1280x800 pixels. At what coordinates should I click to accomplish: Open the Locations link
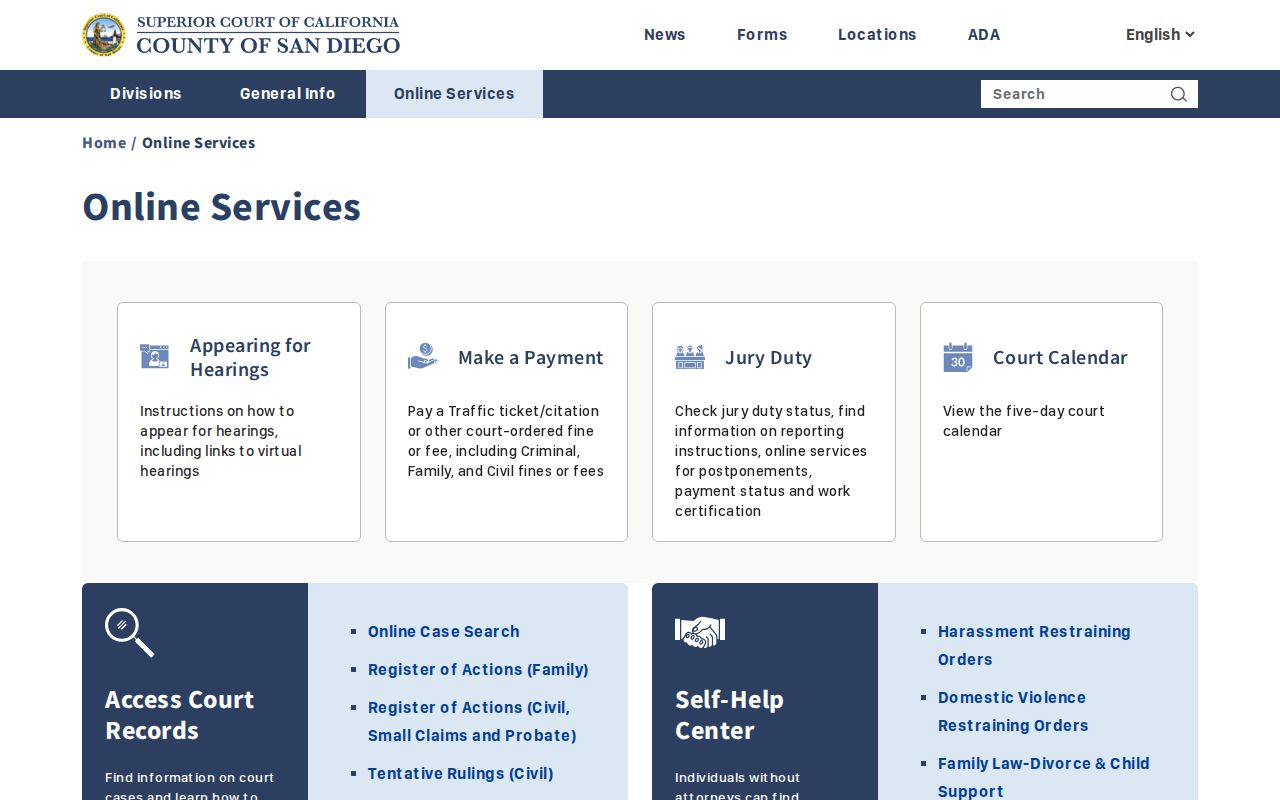pos(877,34)
